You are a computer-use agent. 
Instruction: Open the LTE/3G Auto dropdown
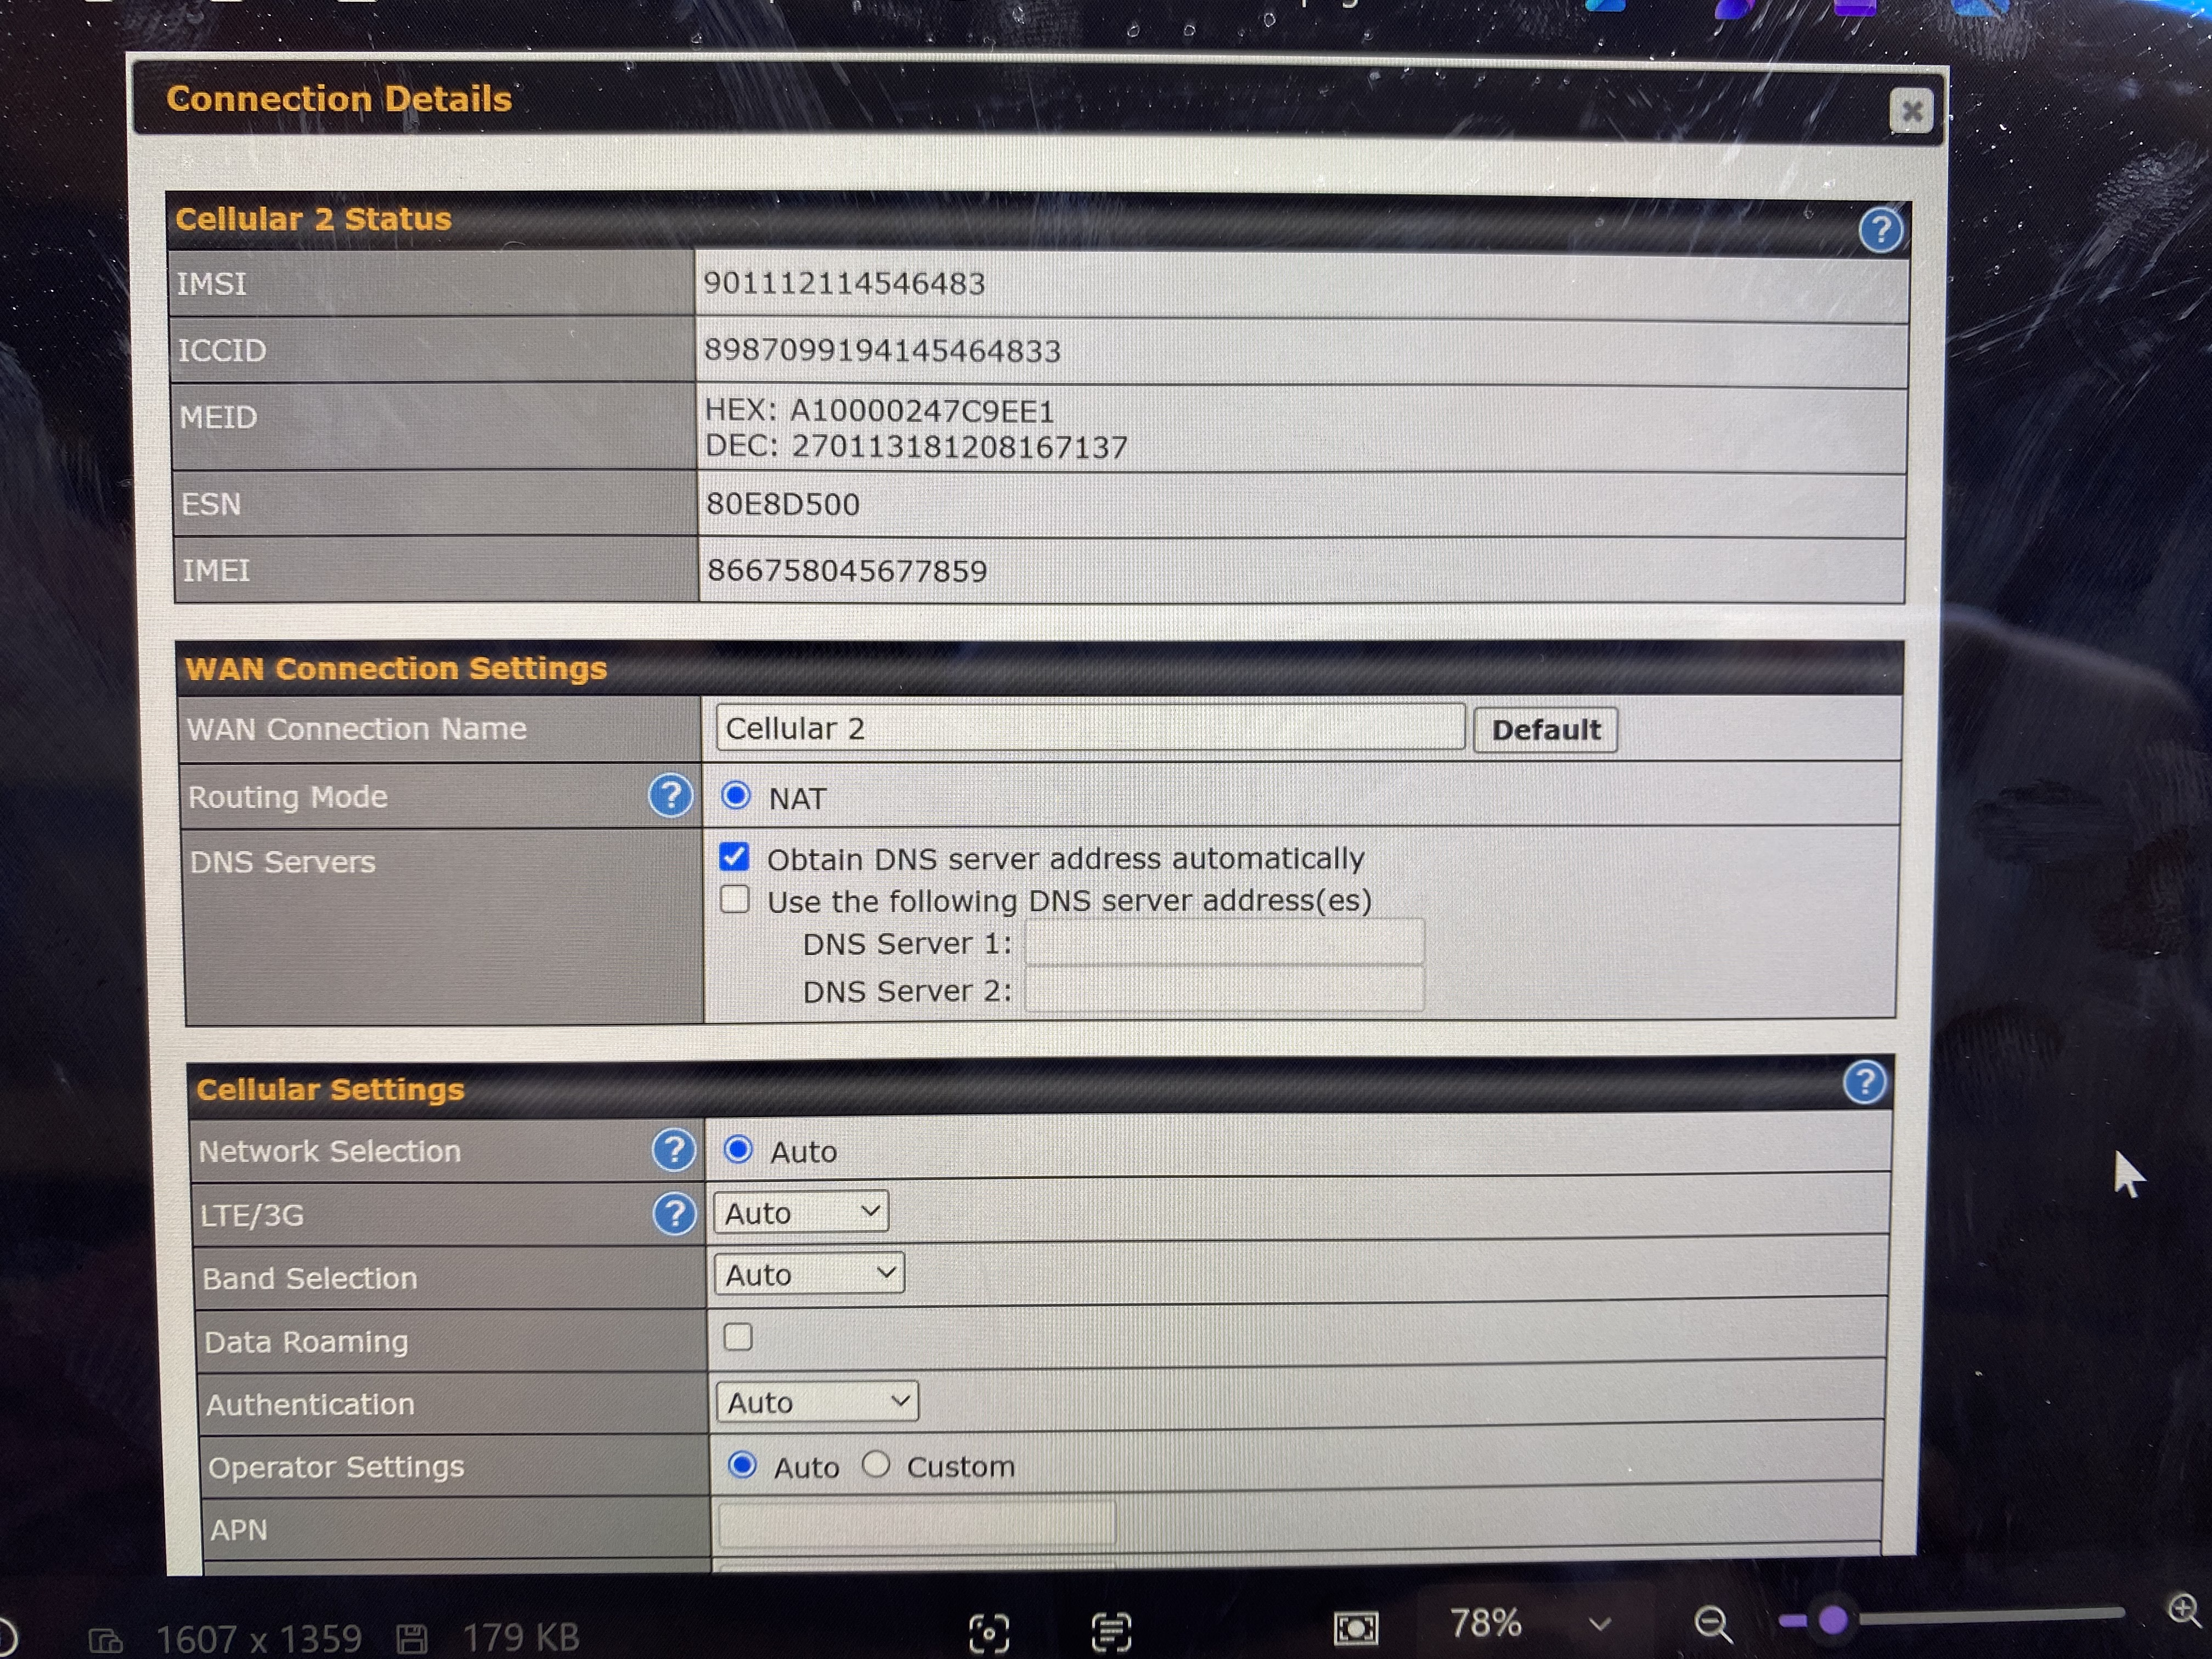coord(801,1212)
